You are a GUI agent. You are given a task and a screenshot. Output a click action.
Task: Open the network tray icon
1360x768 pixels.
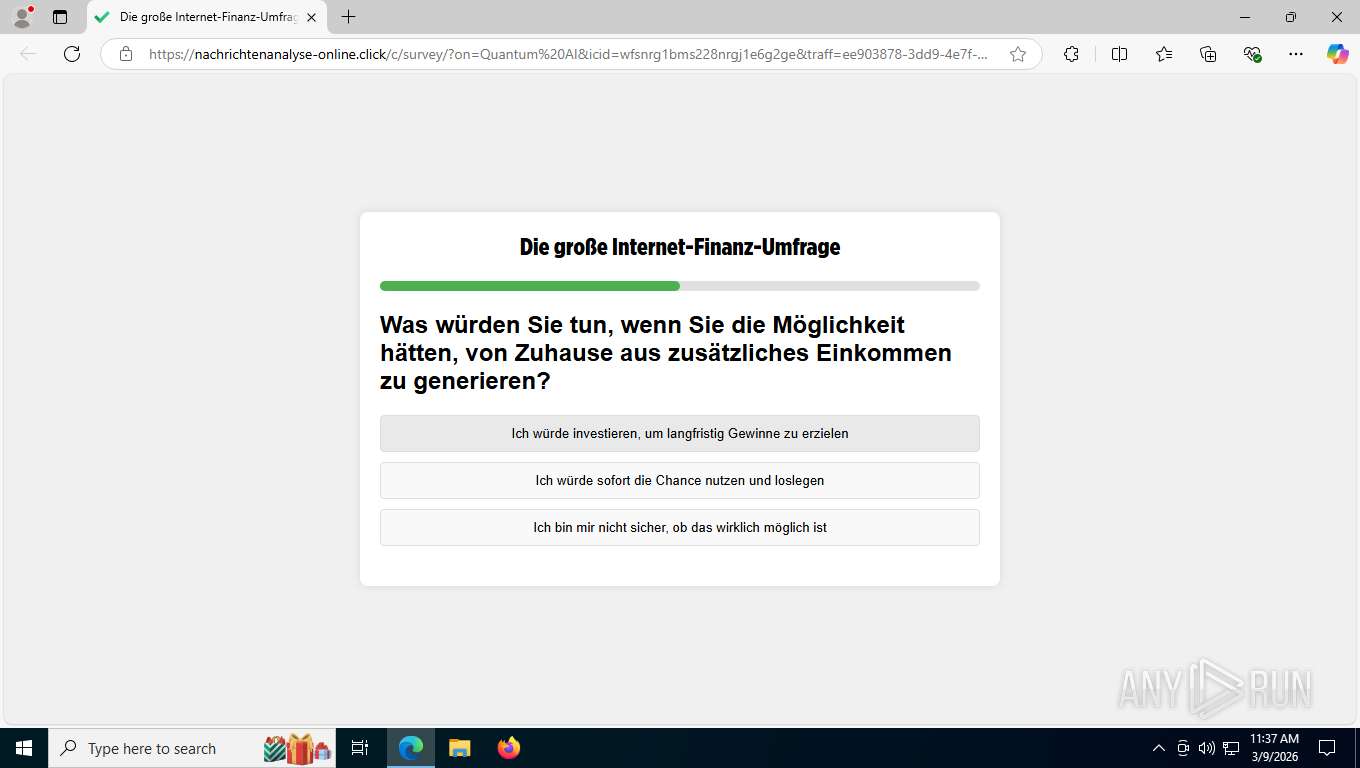click(1231, 748)
